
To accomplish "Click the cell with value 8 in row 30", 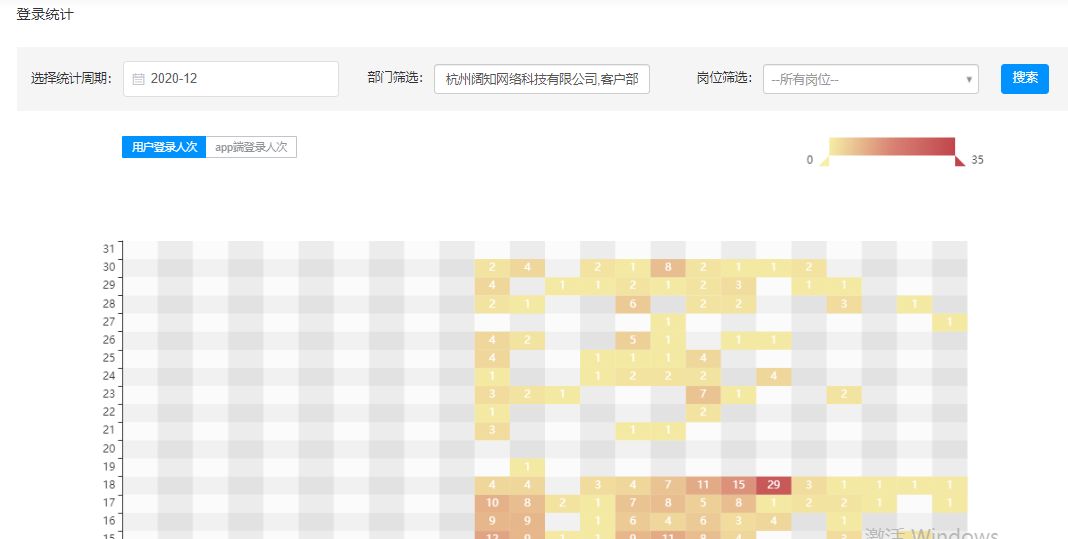I will [668, 267].
